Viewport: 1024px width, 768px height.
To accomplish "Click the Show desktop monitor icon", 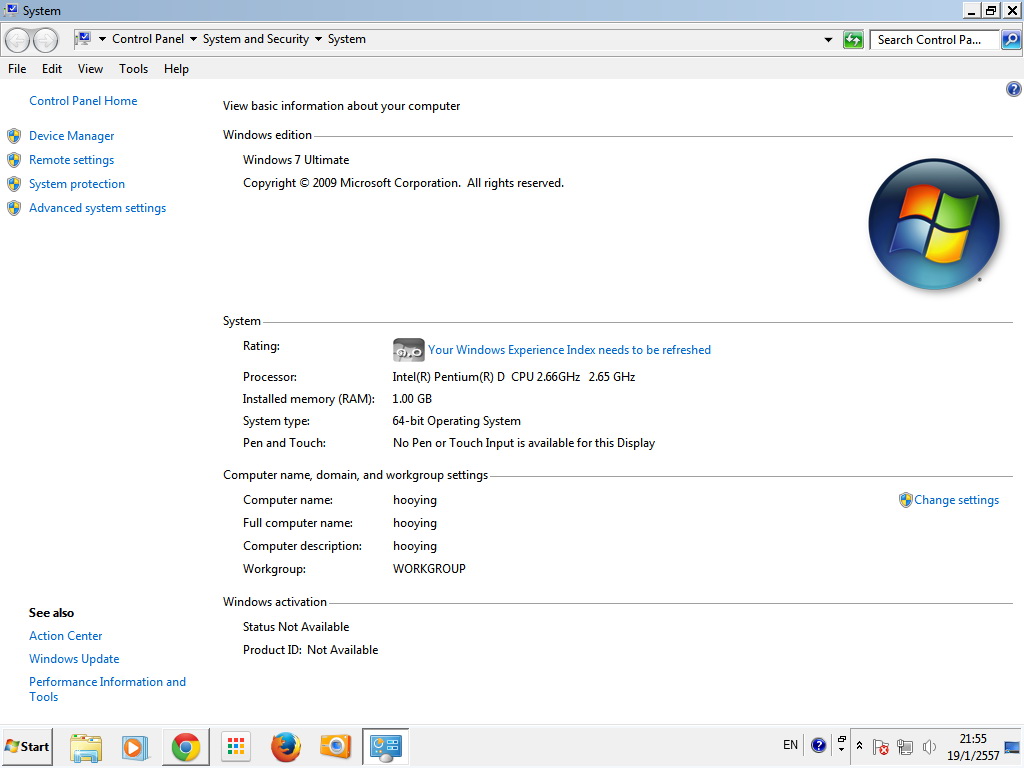I will coord(1013,747).
